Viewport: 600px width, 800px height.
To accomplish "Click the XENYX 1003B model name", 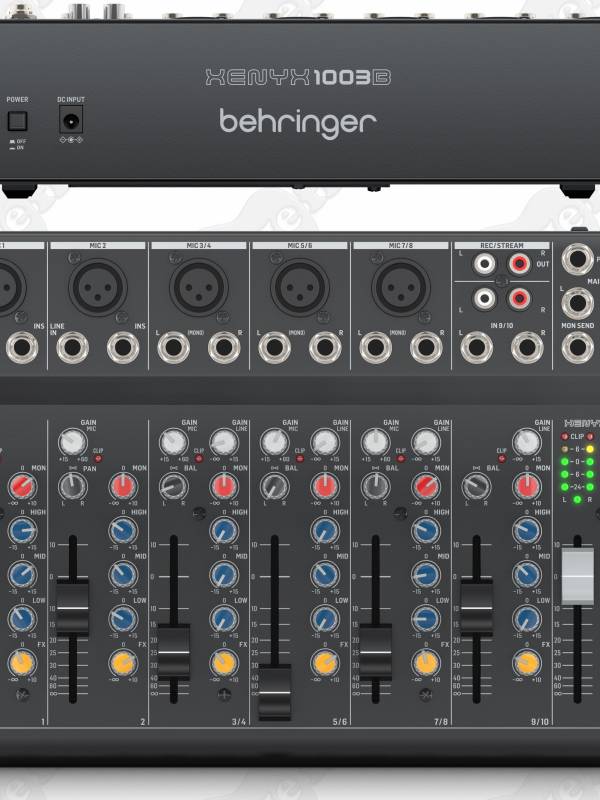I will point(298,78).
